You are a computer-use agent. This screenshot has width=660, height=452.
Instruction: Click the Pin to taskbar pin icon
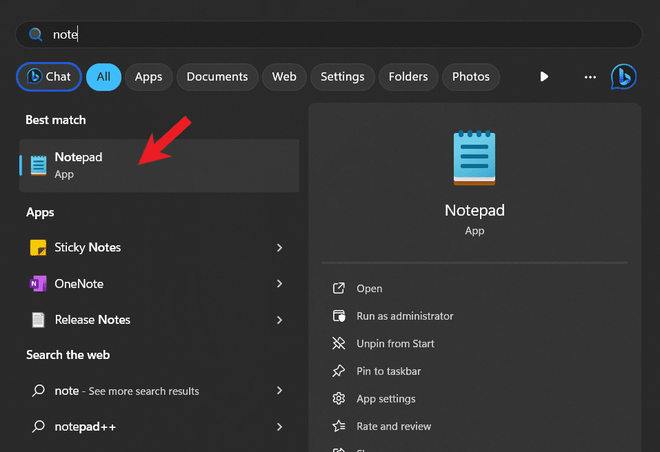(338, 371)
